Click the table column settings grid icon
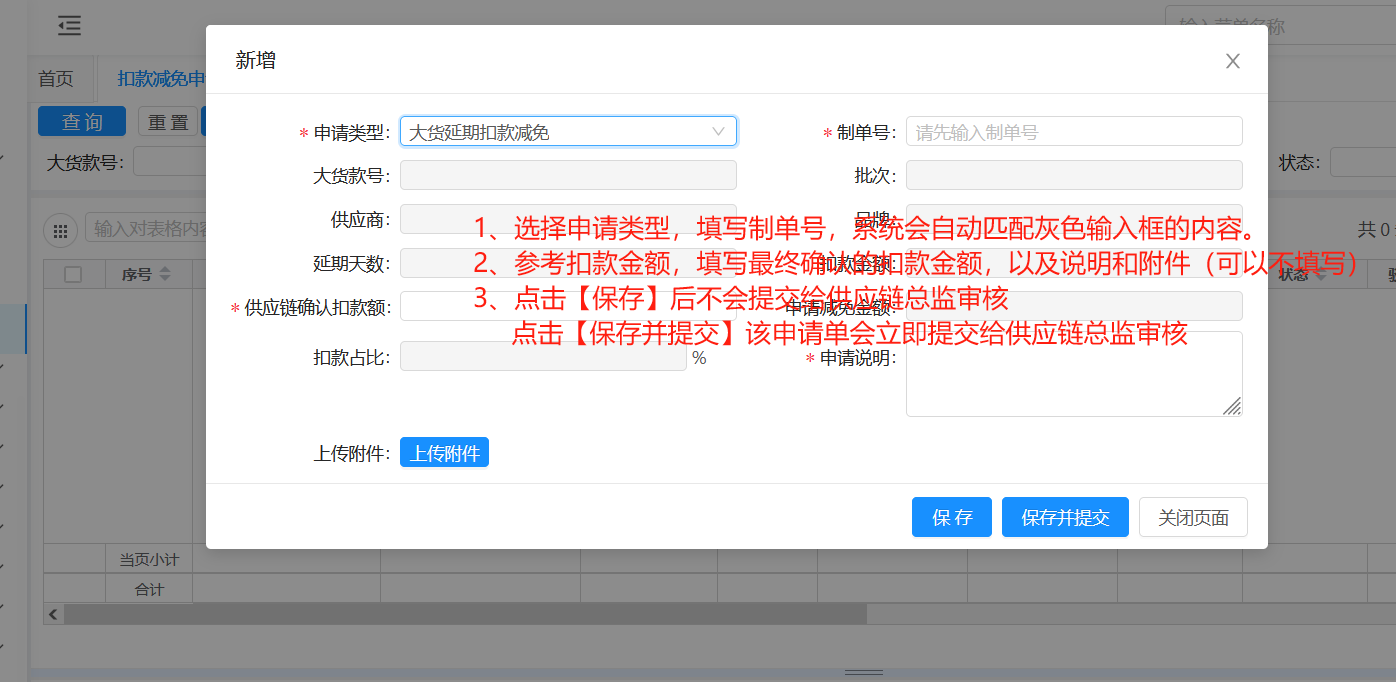The image size is (1396, 682). tap(61, 230)
